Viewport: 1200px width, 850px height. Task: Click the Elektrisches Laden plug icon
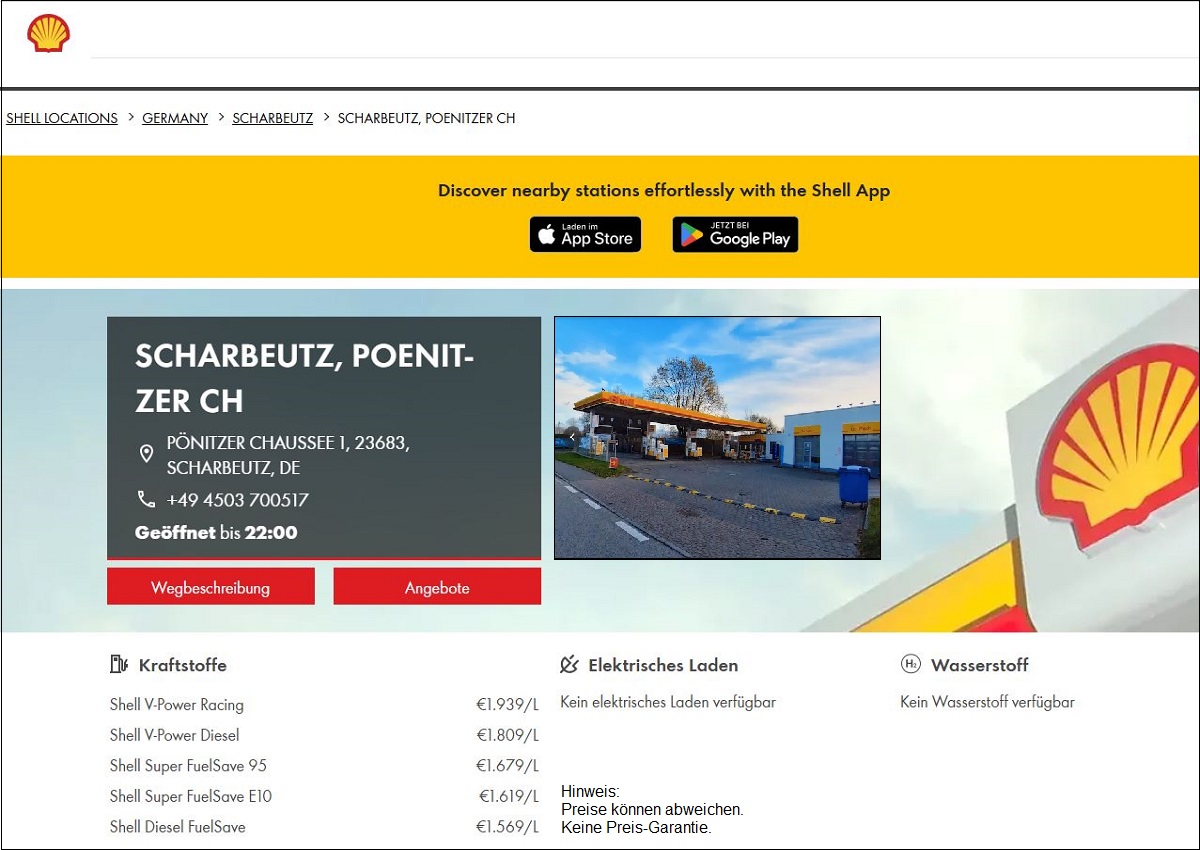point(569,664)
